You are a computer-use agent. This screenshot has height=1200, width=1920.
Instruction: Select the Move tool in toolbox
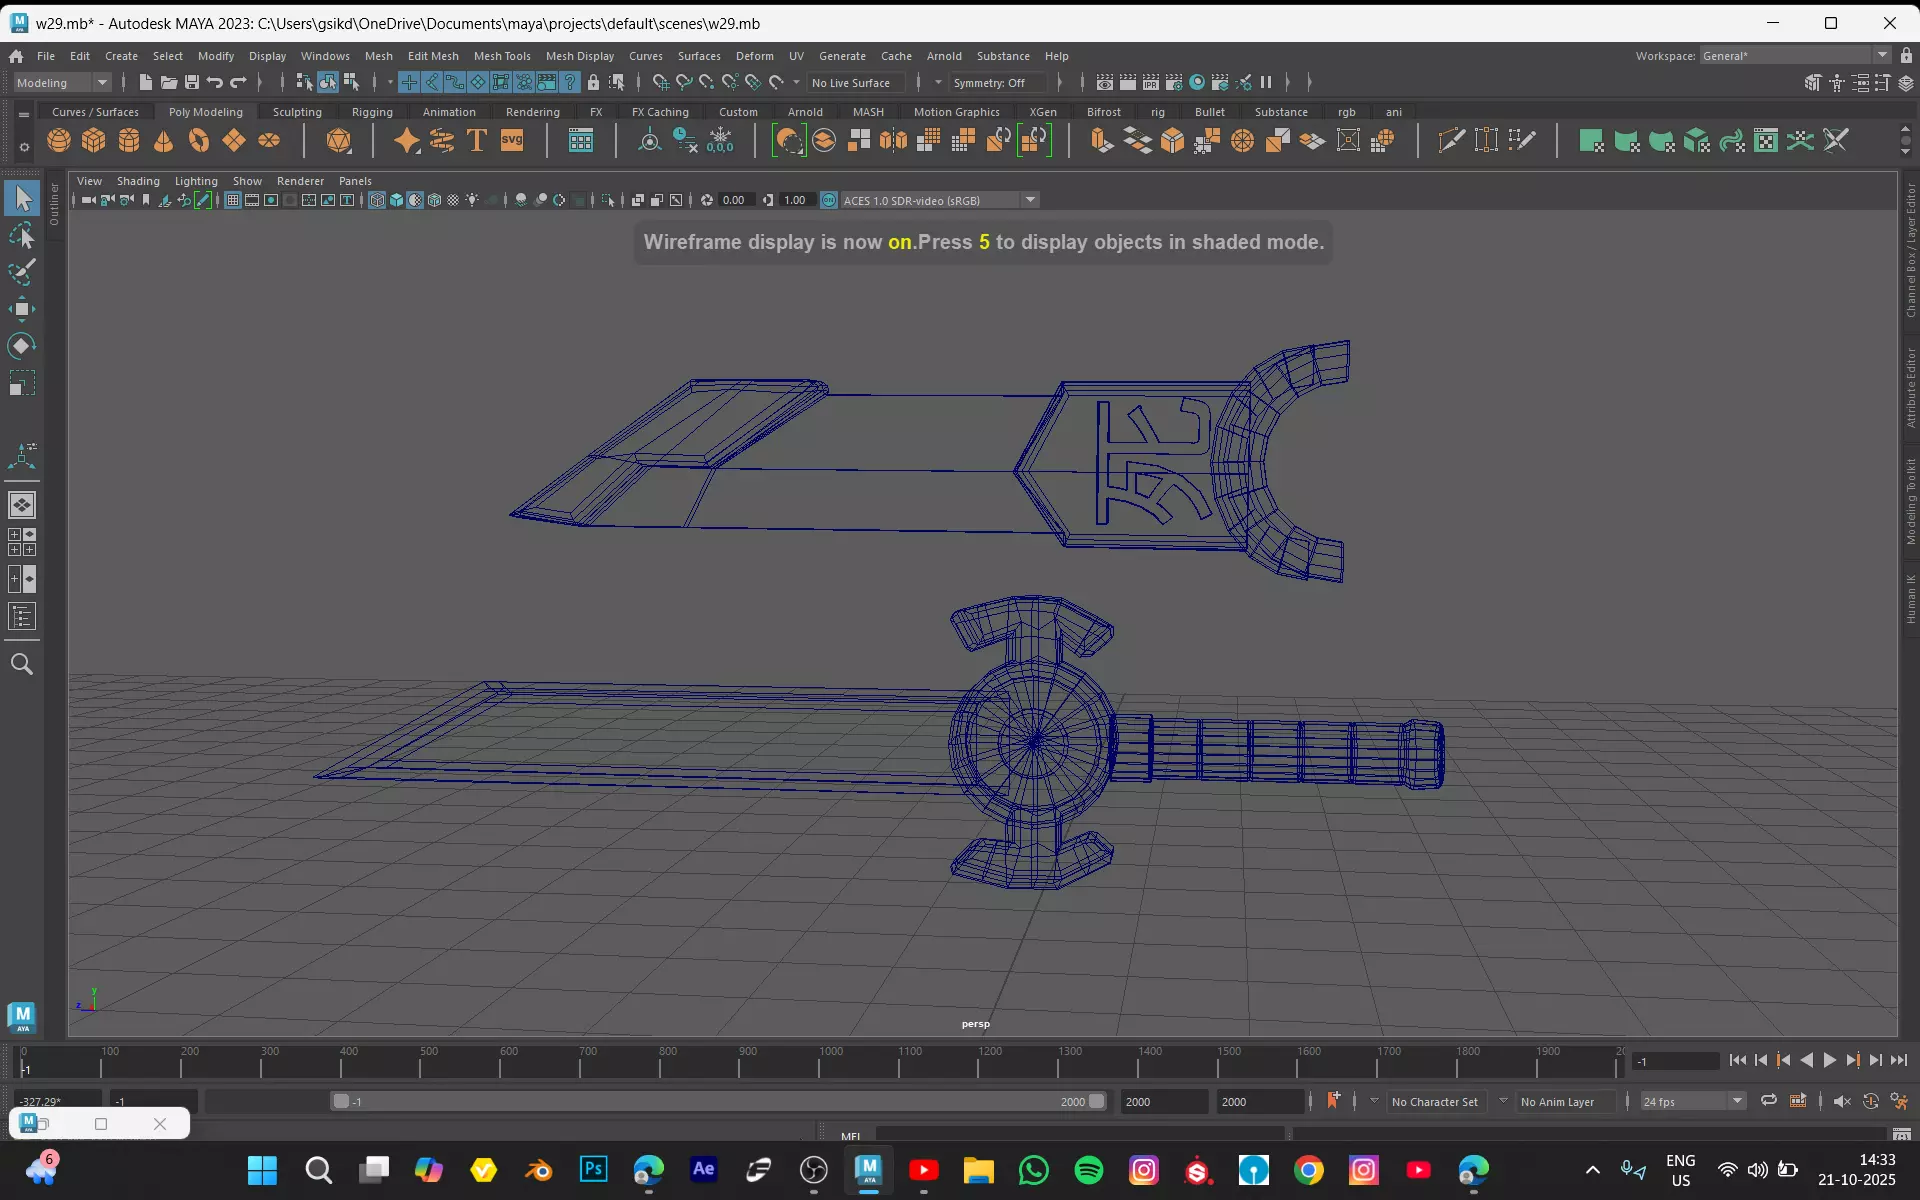click(22, 308)
